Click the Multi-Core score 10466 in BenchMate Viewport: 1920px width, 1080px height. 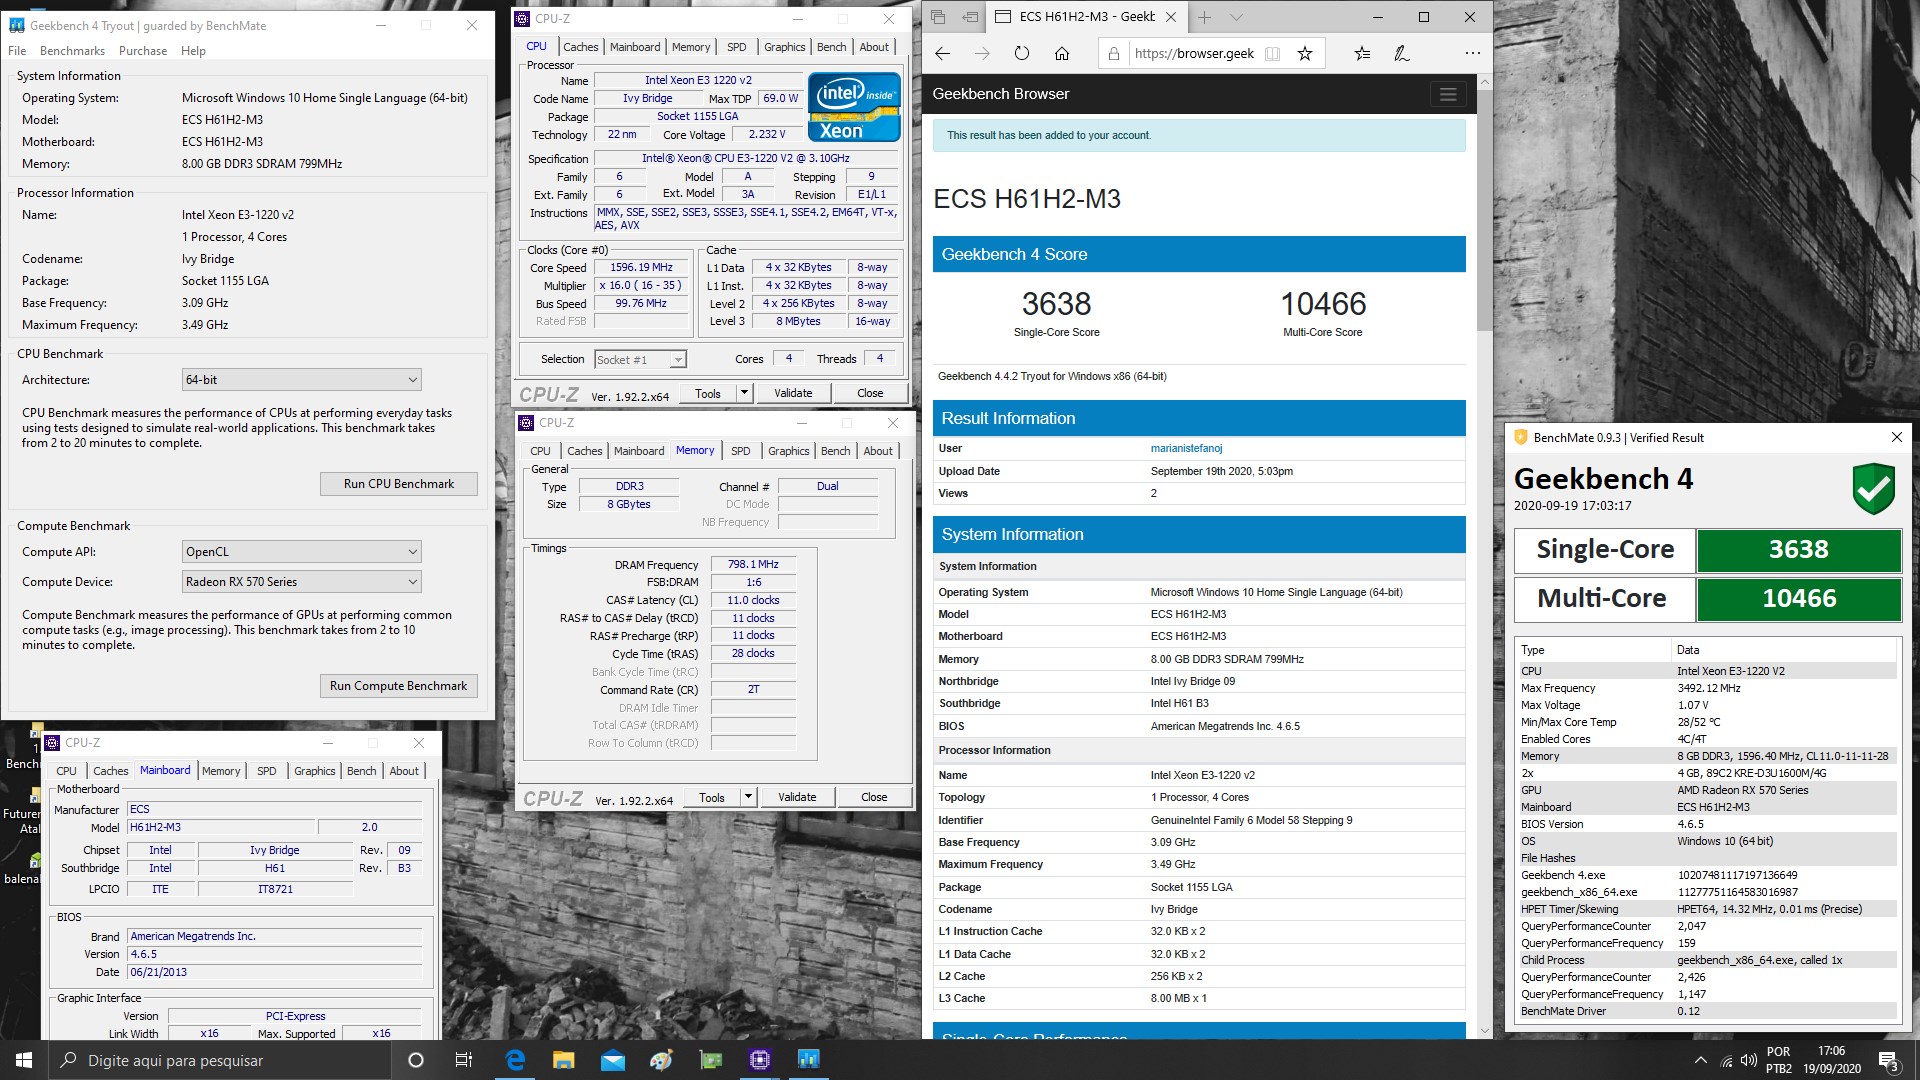1798,599
